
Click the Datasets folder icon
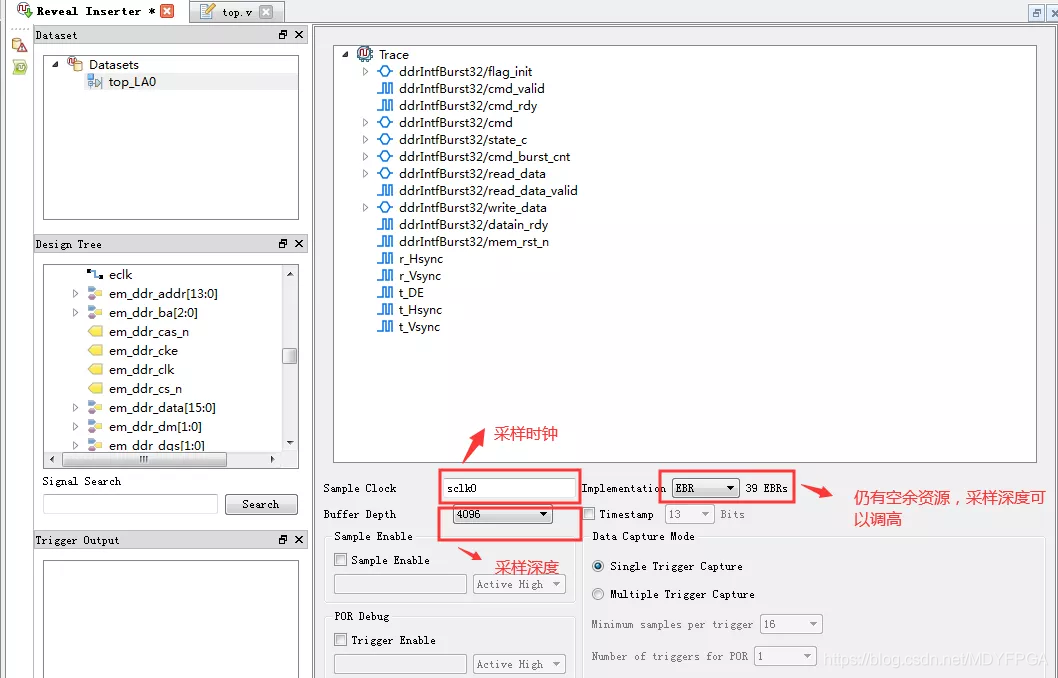point(75,64)
